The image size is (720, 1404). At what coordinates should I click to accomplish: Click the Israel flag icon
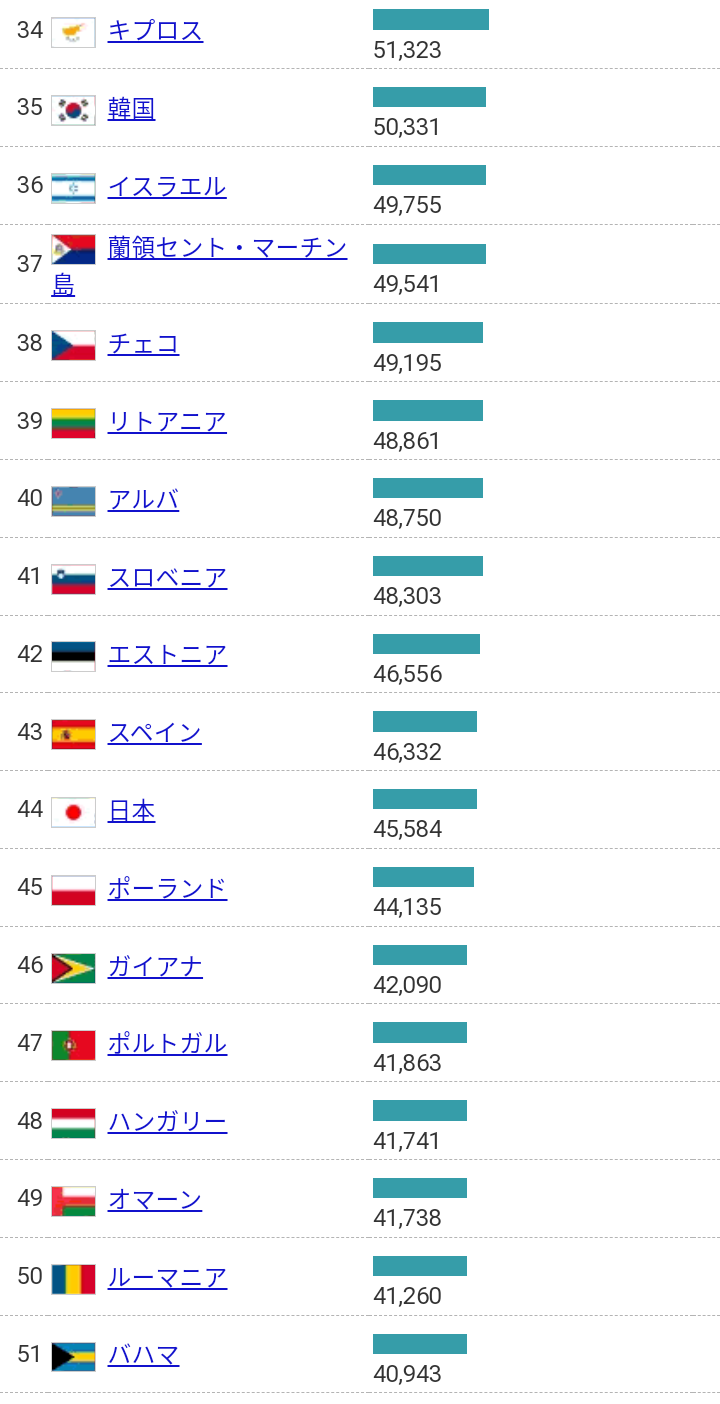(73, 188)
